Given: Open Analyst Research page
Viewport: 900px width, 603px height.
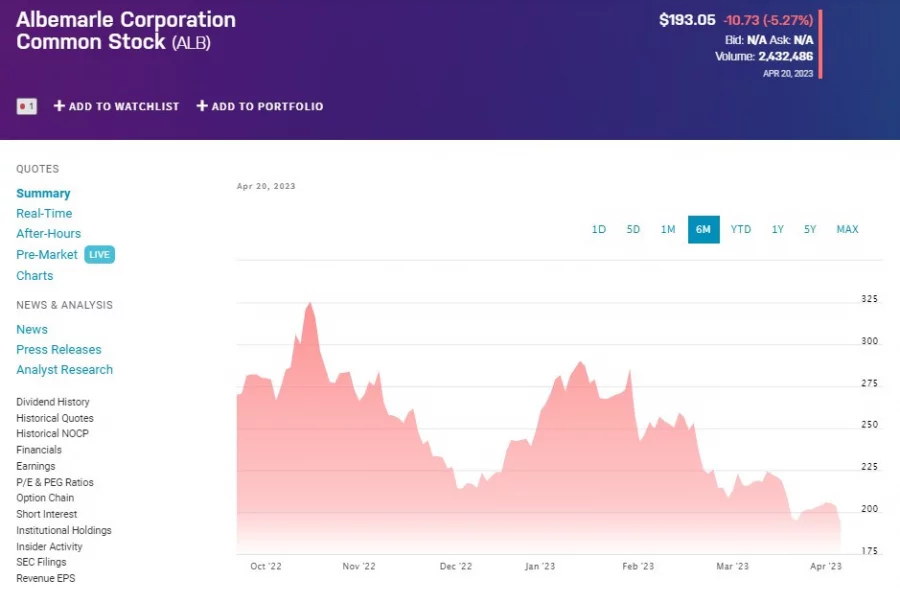Looking at the screenshot, I should (x=64, y=369).
